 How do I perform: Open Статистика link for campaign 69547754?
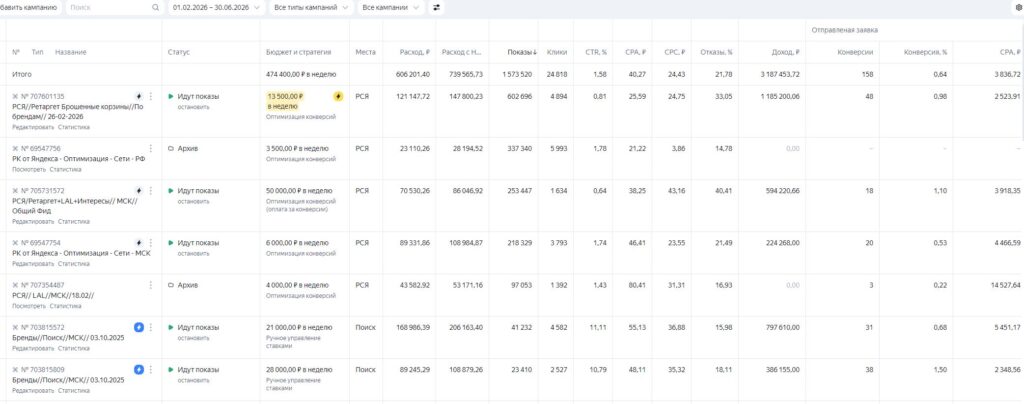tap(74, 264)
